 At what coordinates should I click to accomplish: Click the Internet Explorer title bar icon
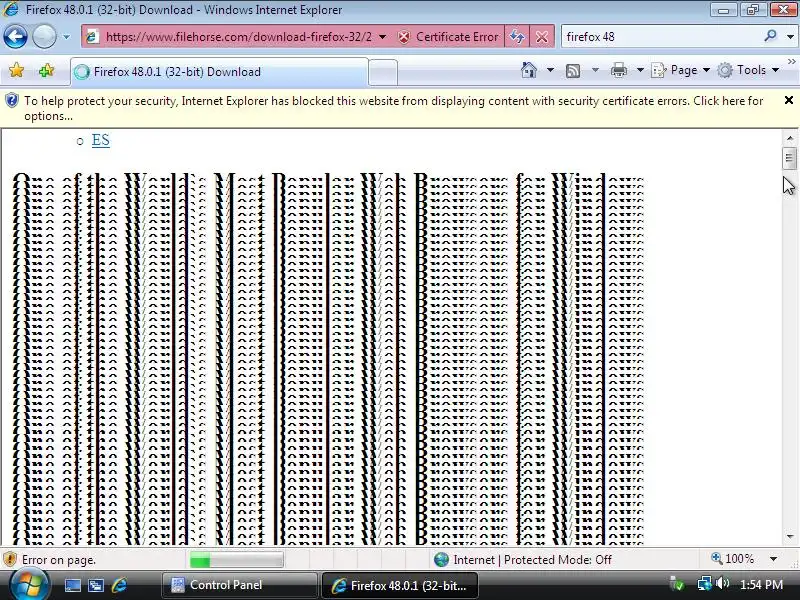pyautogui.click(x=10, y=9)
